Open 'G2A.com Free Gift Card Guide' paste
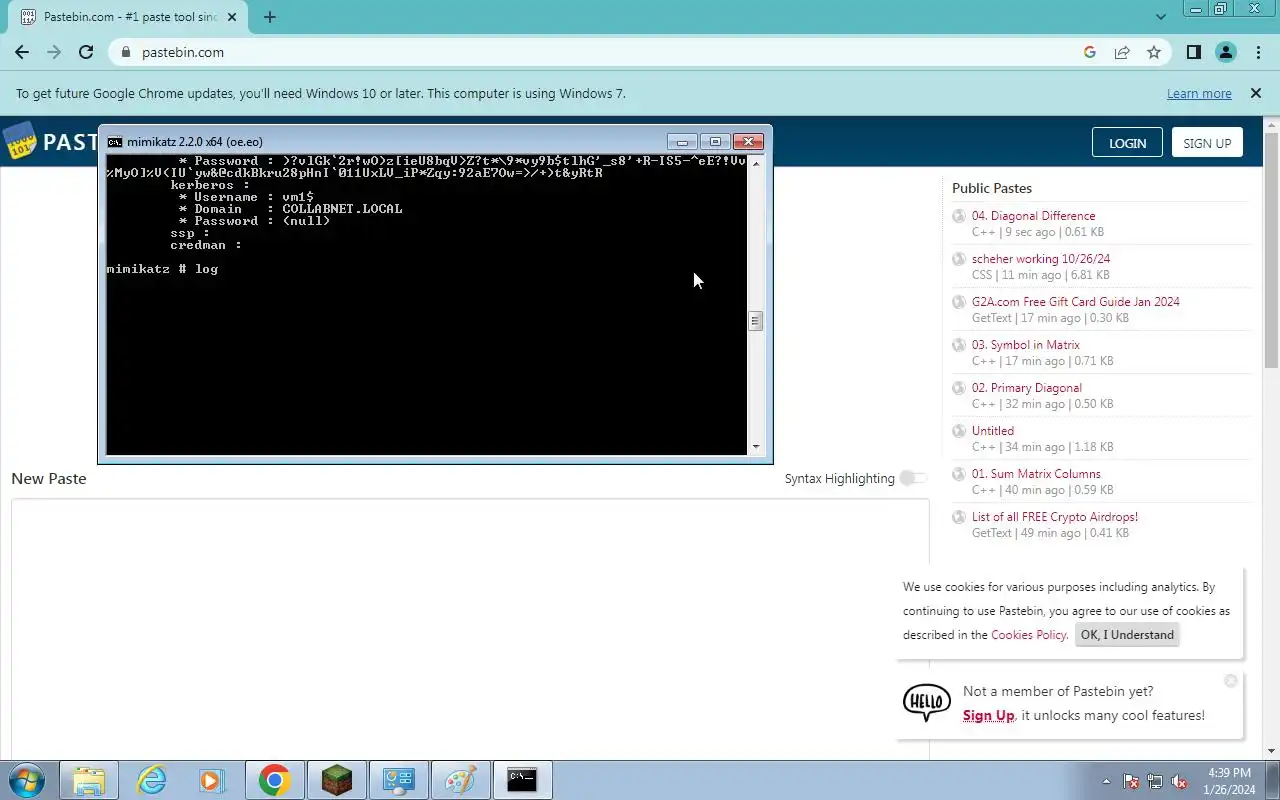 point(1076,302)
